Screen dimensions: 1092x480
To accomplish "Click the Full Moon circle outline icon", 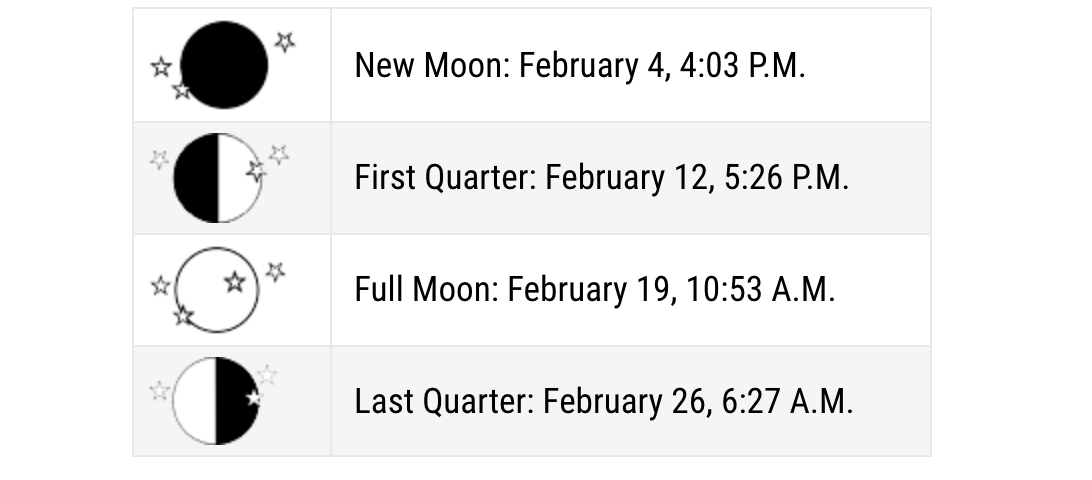I will point(217,289).
